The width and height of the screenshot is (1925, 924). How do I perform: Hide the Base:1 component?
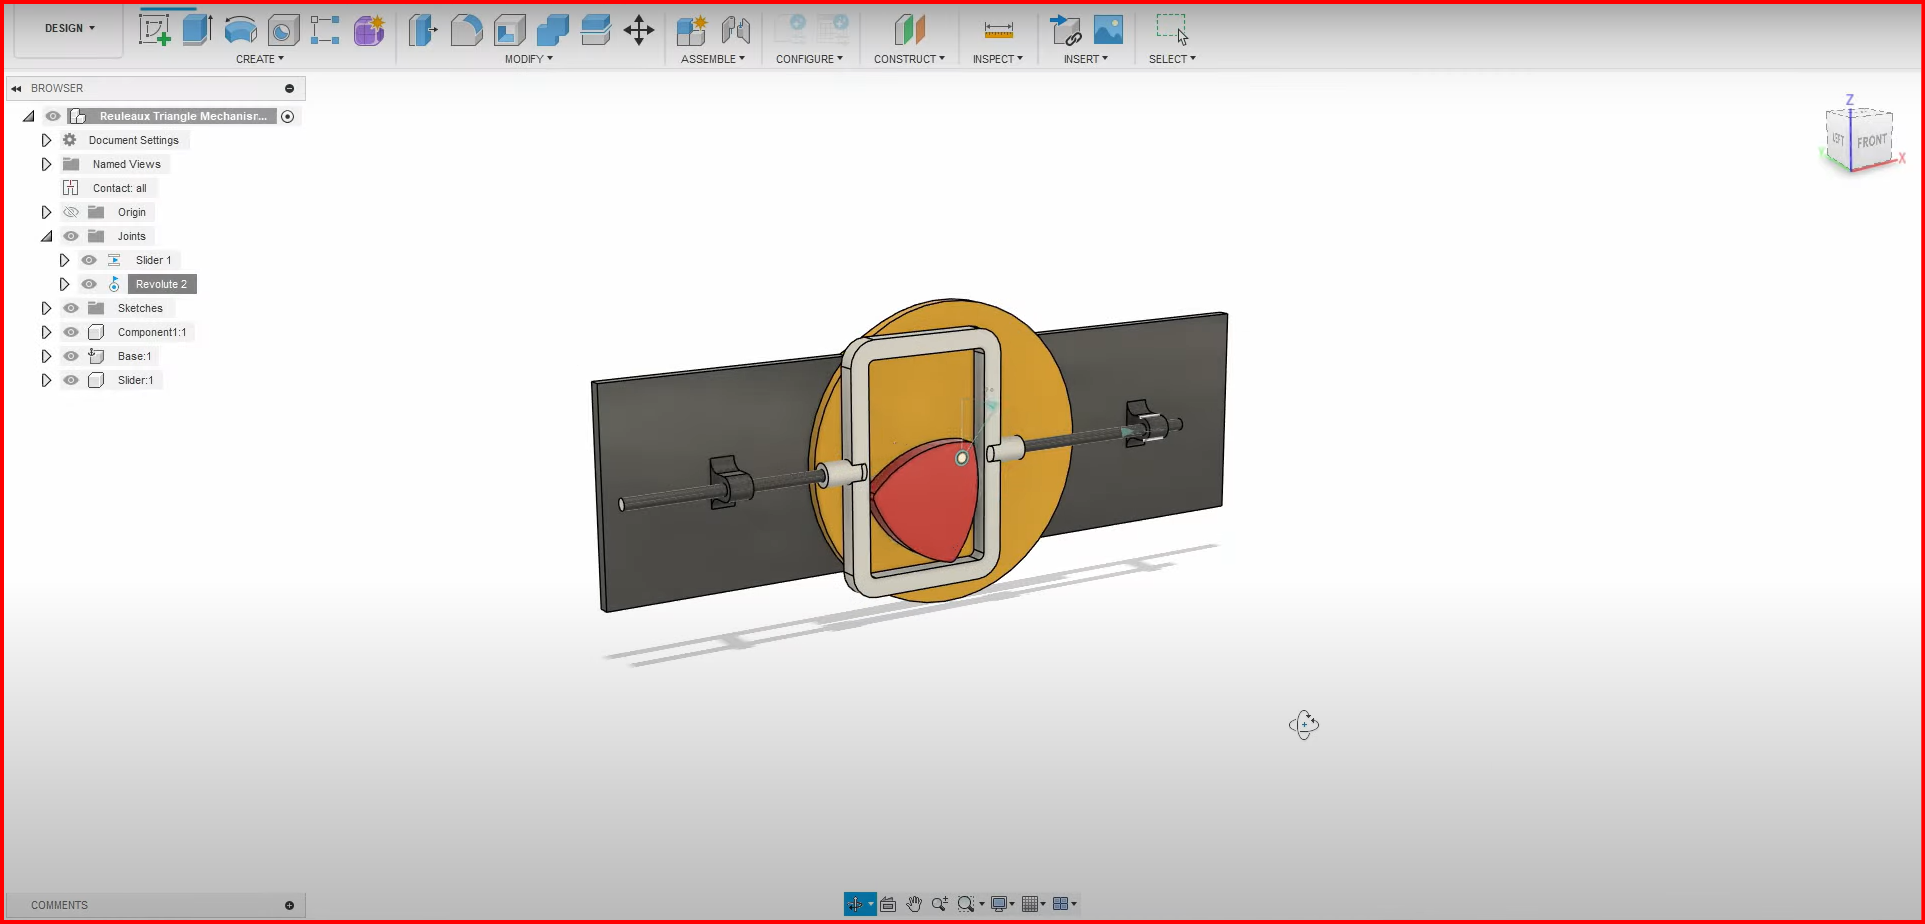(x=71, y=356)
